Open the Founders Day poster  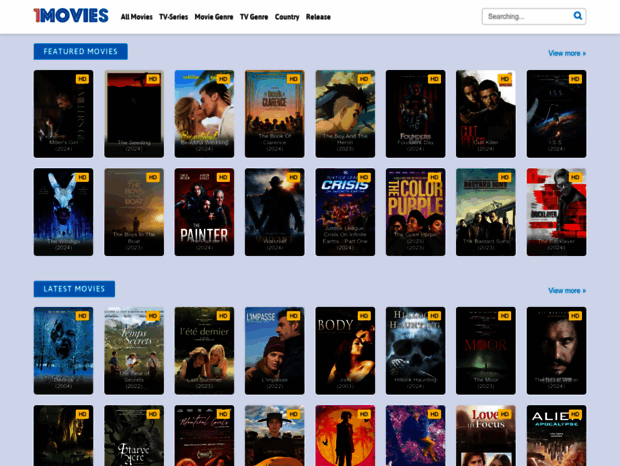(415, 114)
